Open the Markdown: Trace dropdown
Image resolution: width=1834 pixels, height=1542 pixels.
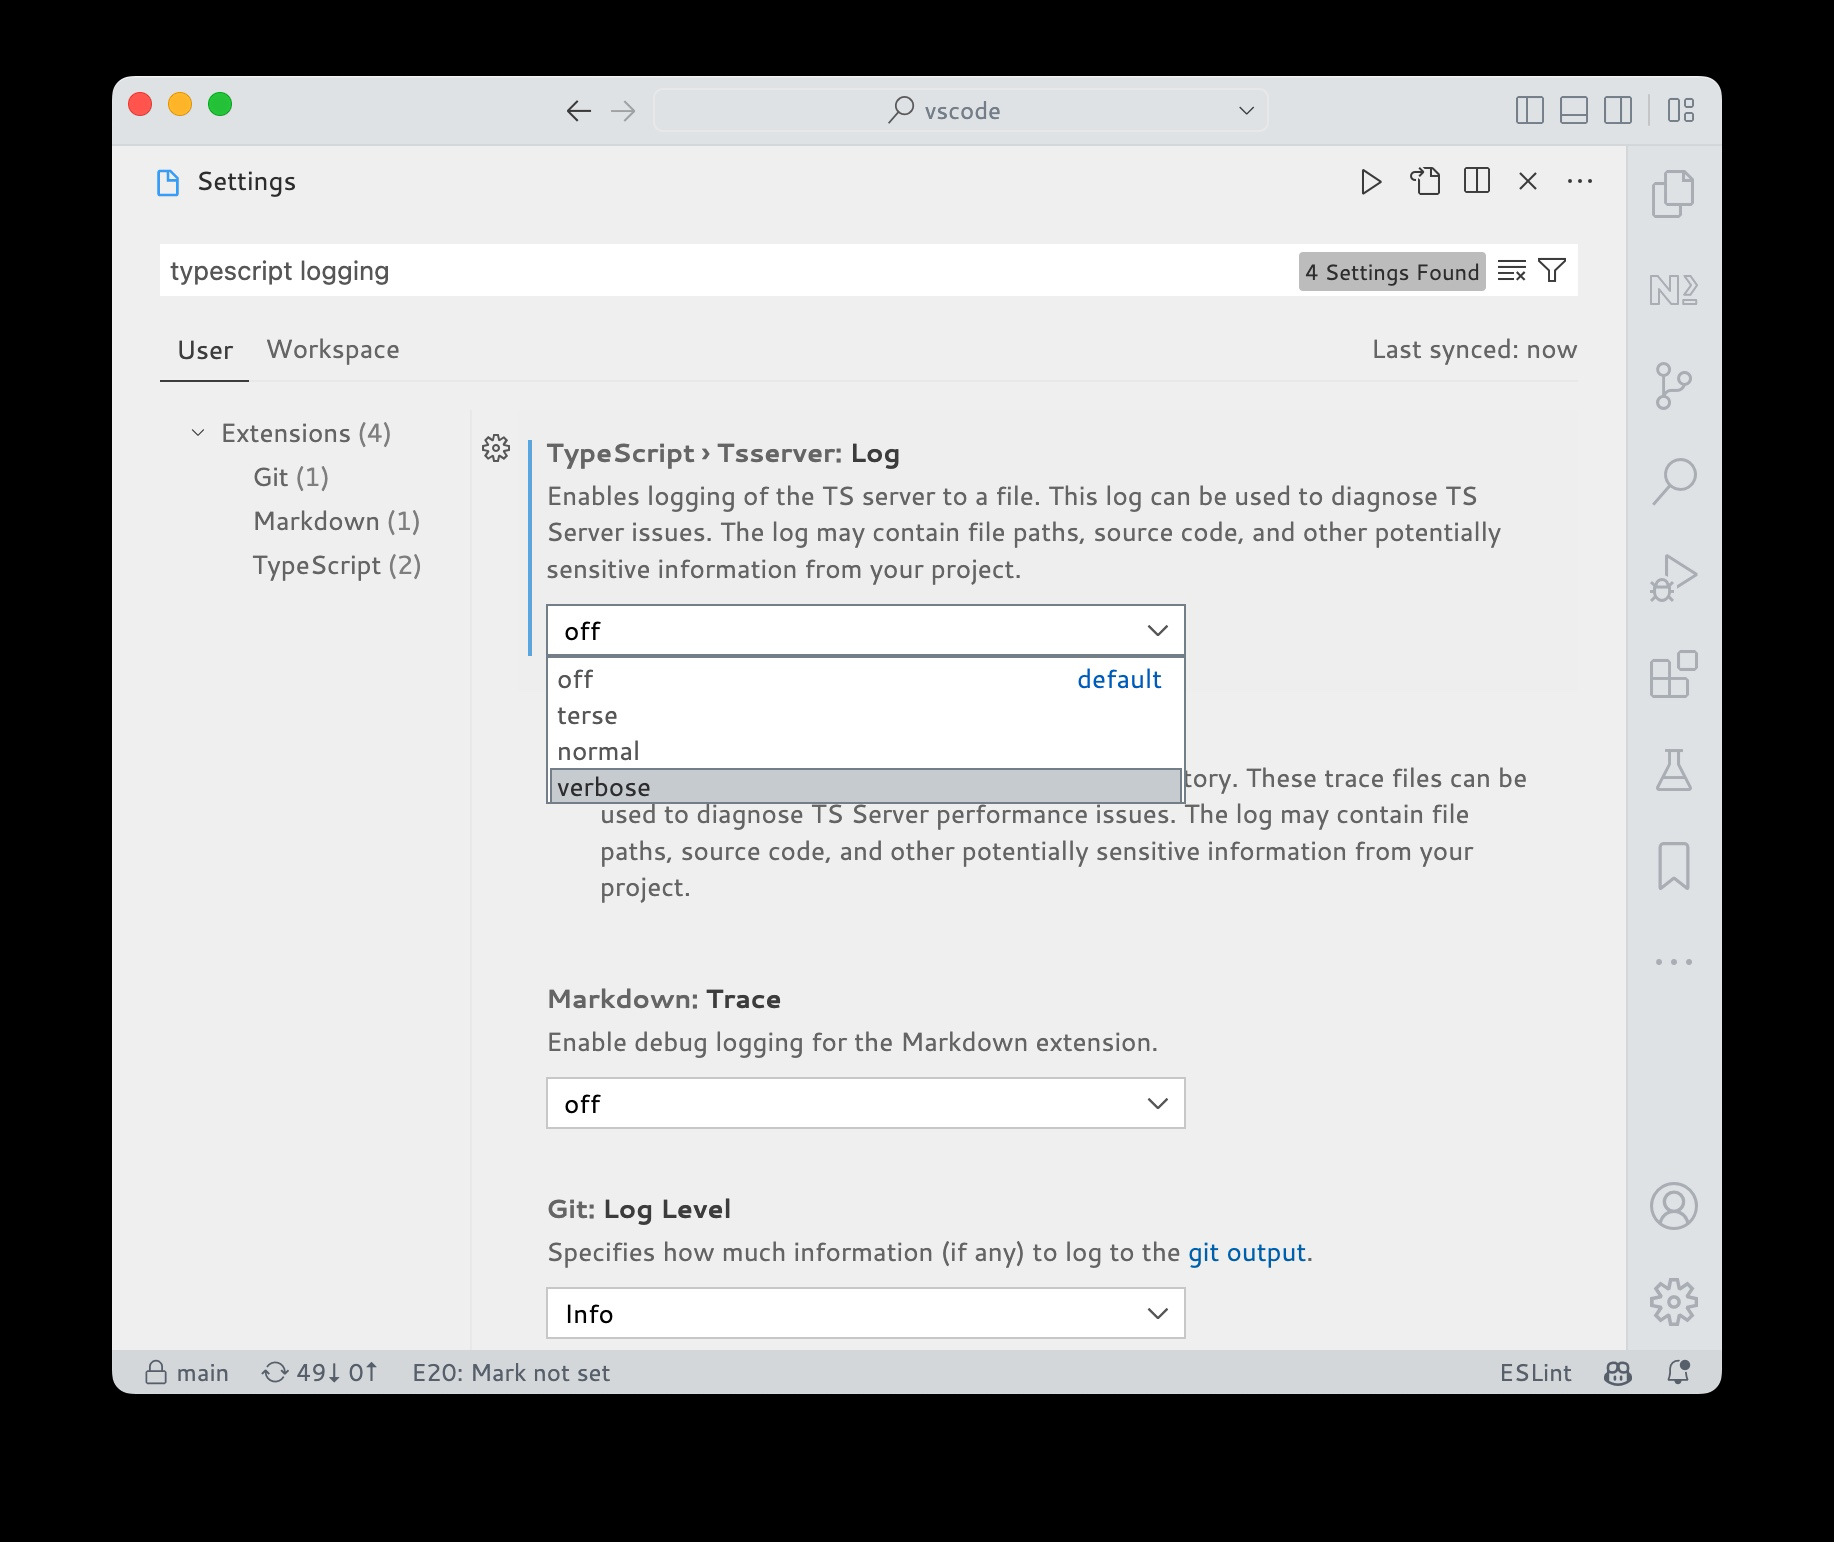tap(864, 1103)
